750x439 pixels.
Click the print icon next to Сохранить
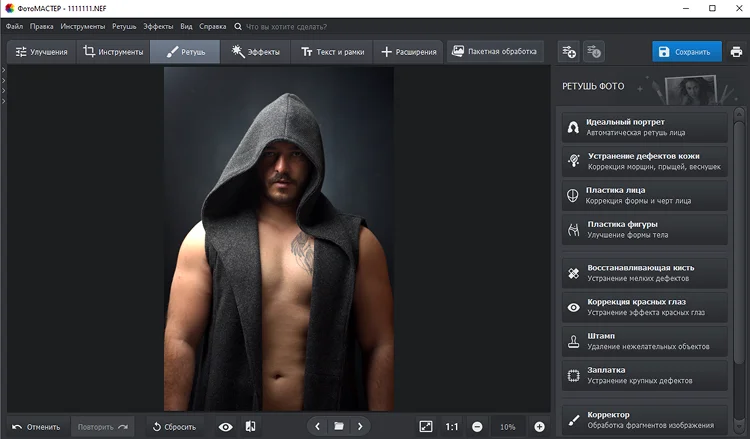pyautogui.click(x=736, y=52)
